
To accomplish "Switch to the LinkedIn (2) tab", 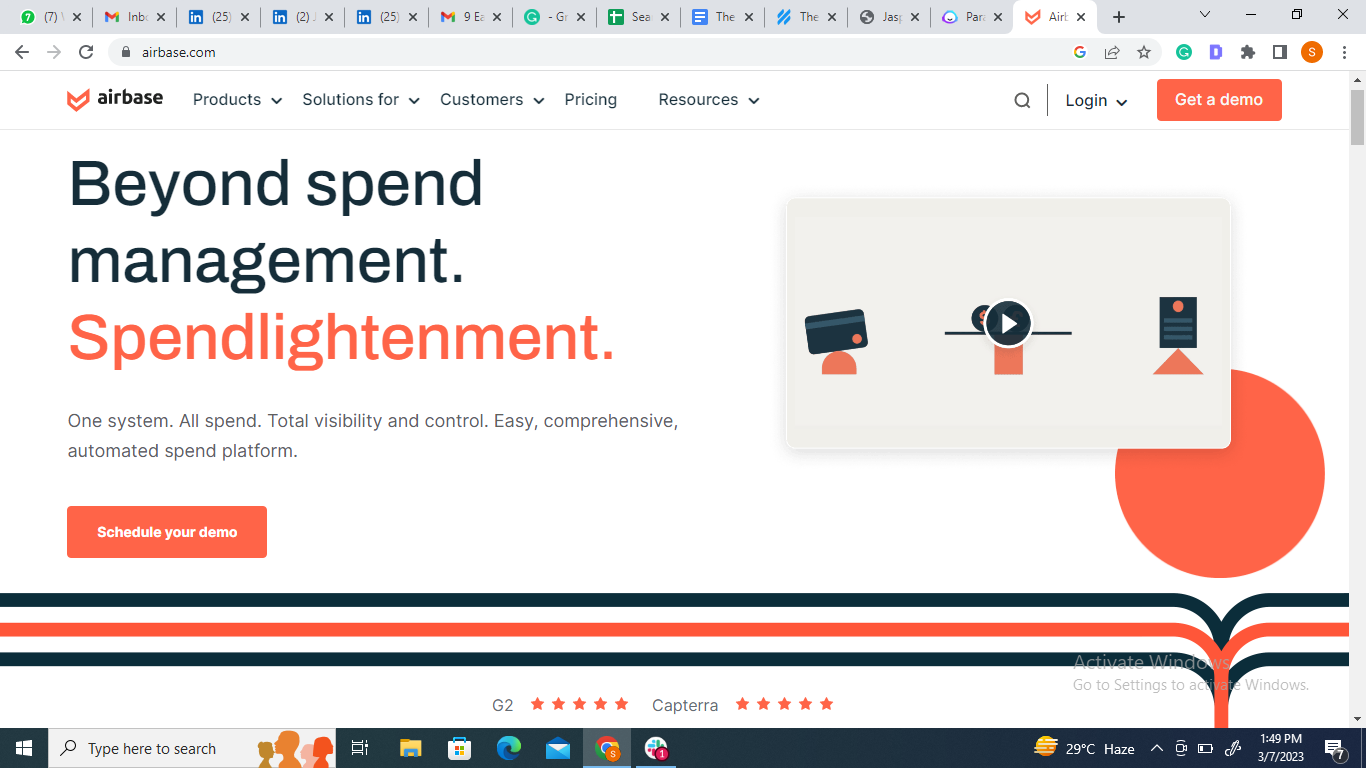I will click(x=302, y=17).
